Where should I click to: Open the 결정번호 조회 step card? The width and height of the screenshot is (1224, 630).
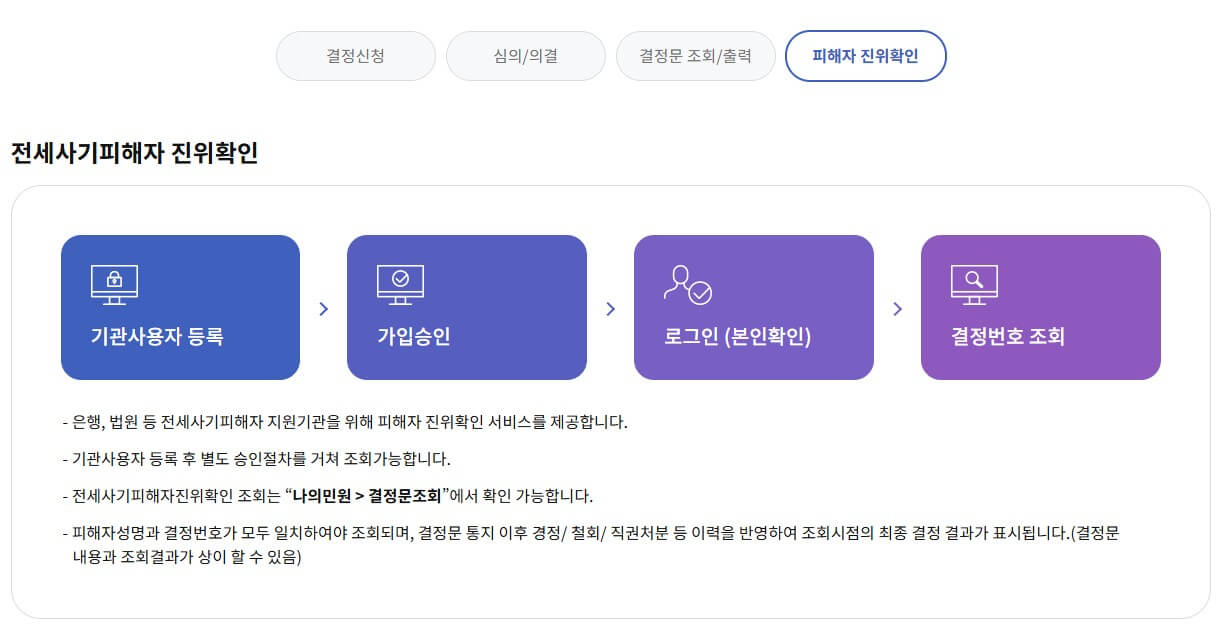(1041, 307)
